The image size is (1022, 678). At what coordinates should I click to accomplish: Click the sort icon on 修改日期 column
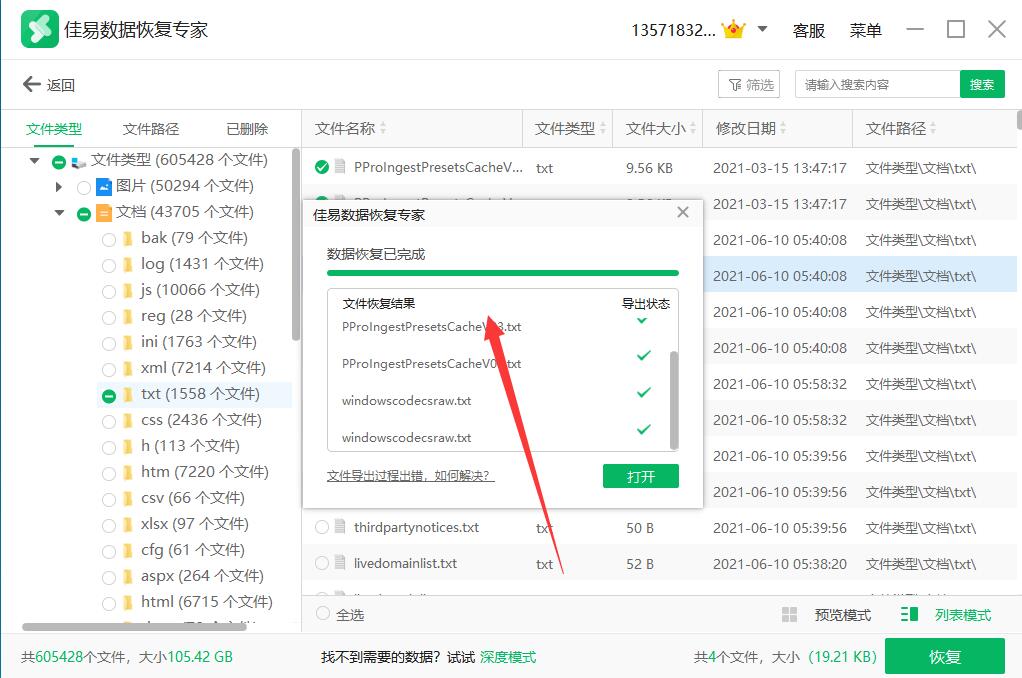point(783,128)
